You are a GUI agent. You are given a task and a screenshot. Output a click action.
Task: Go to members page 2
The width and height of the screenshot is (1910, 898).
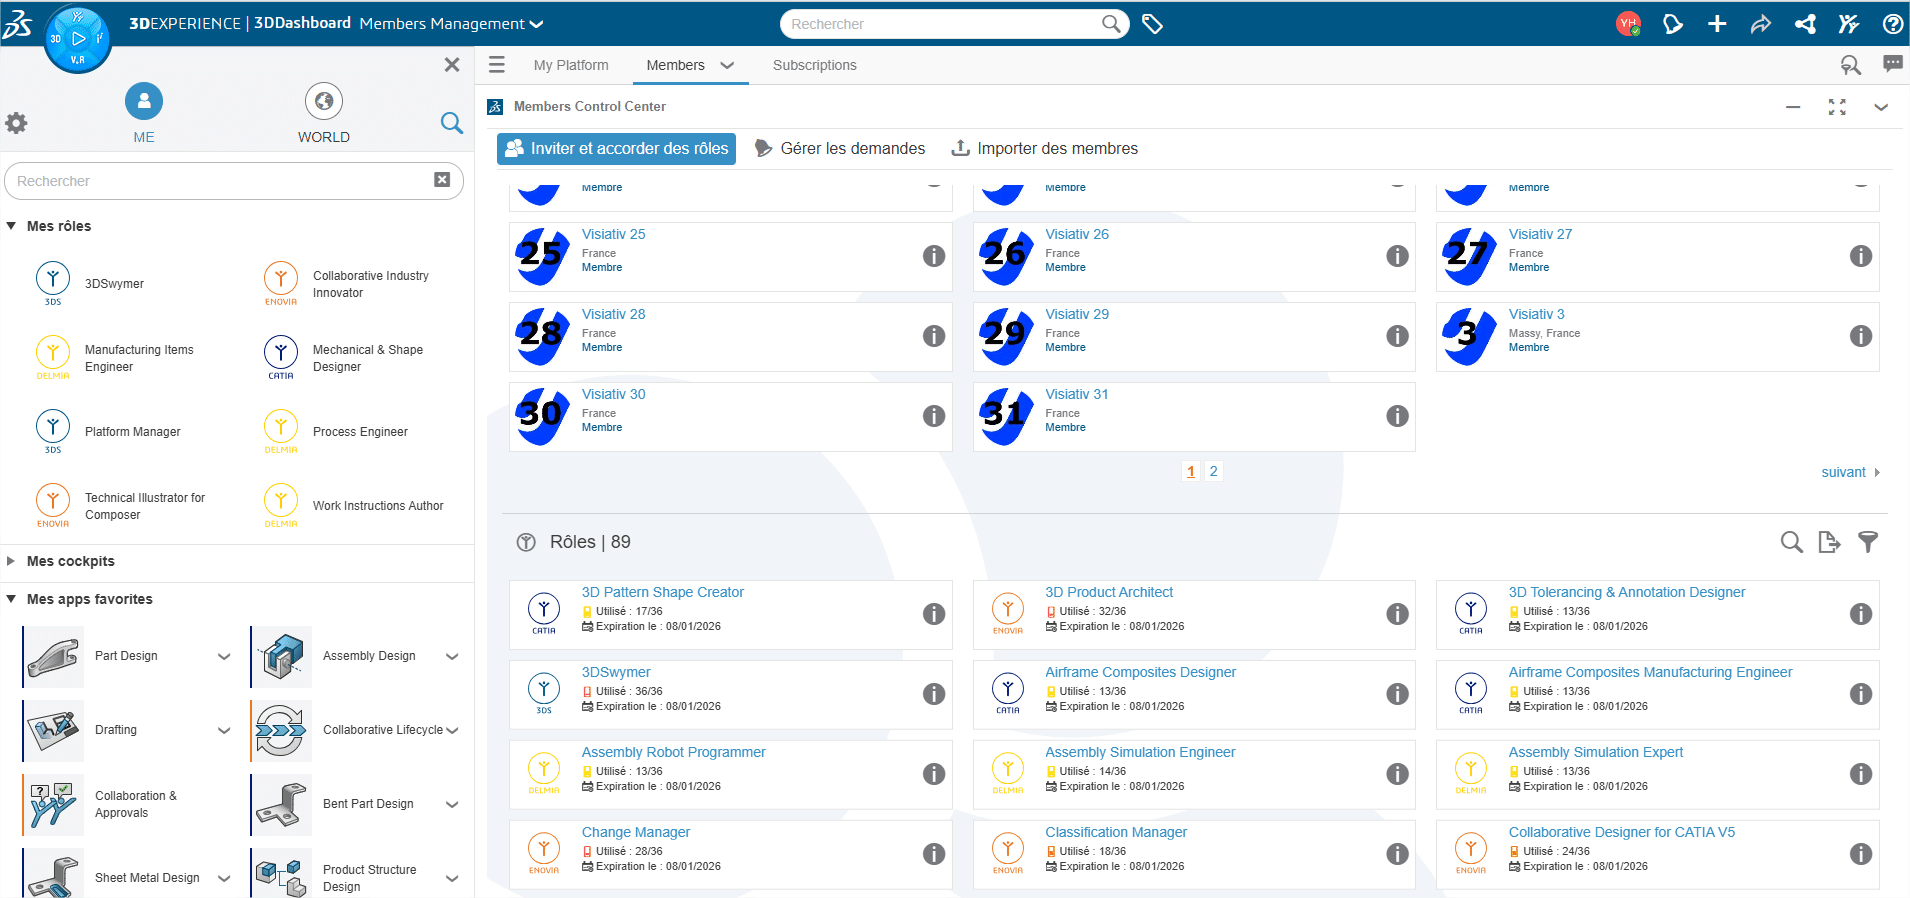click(1213, 471)
